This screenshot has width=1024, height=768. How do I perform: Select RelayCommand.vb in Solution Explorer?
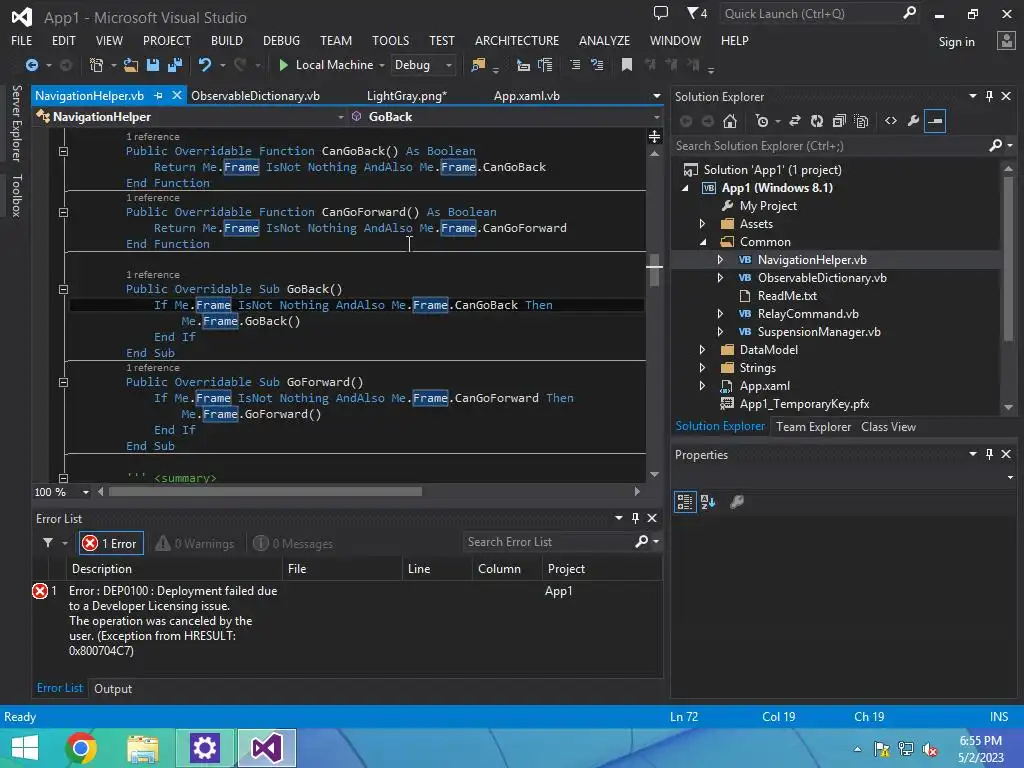point(808,314)
